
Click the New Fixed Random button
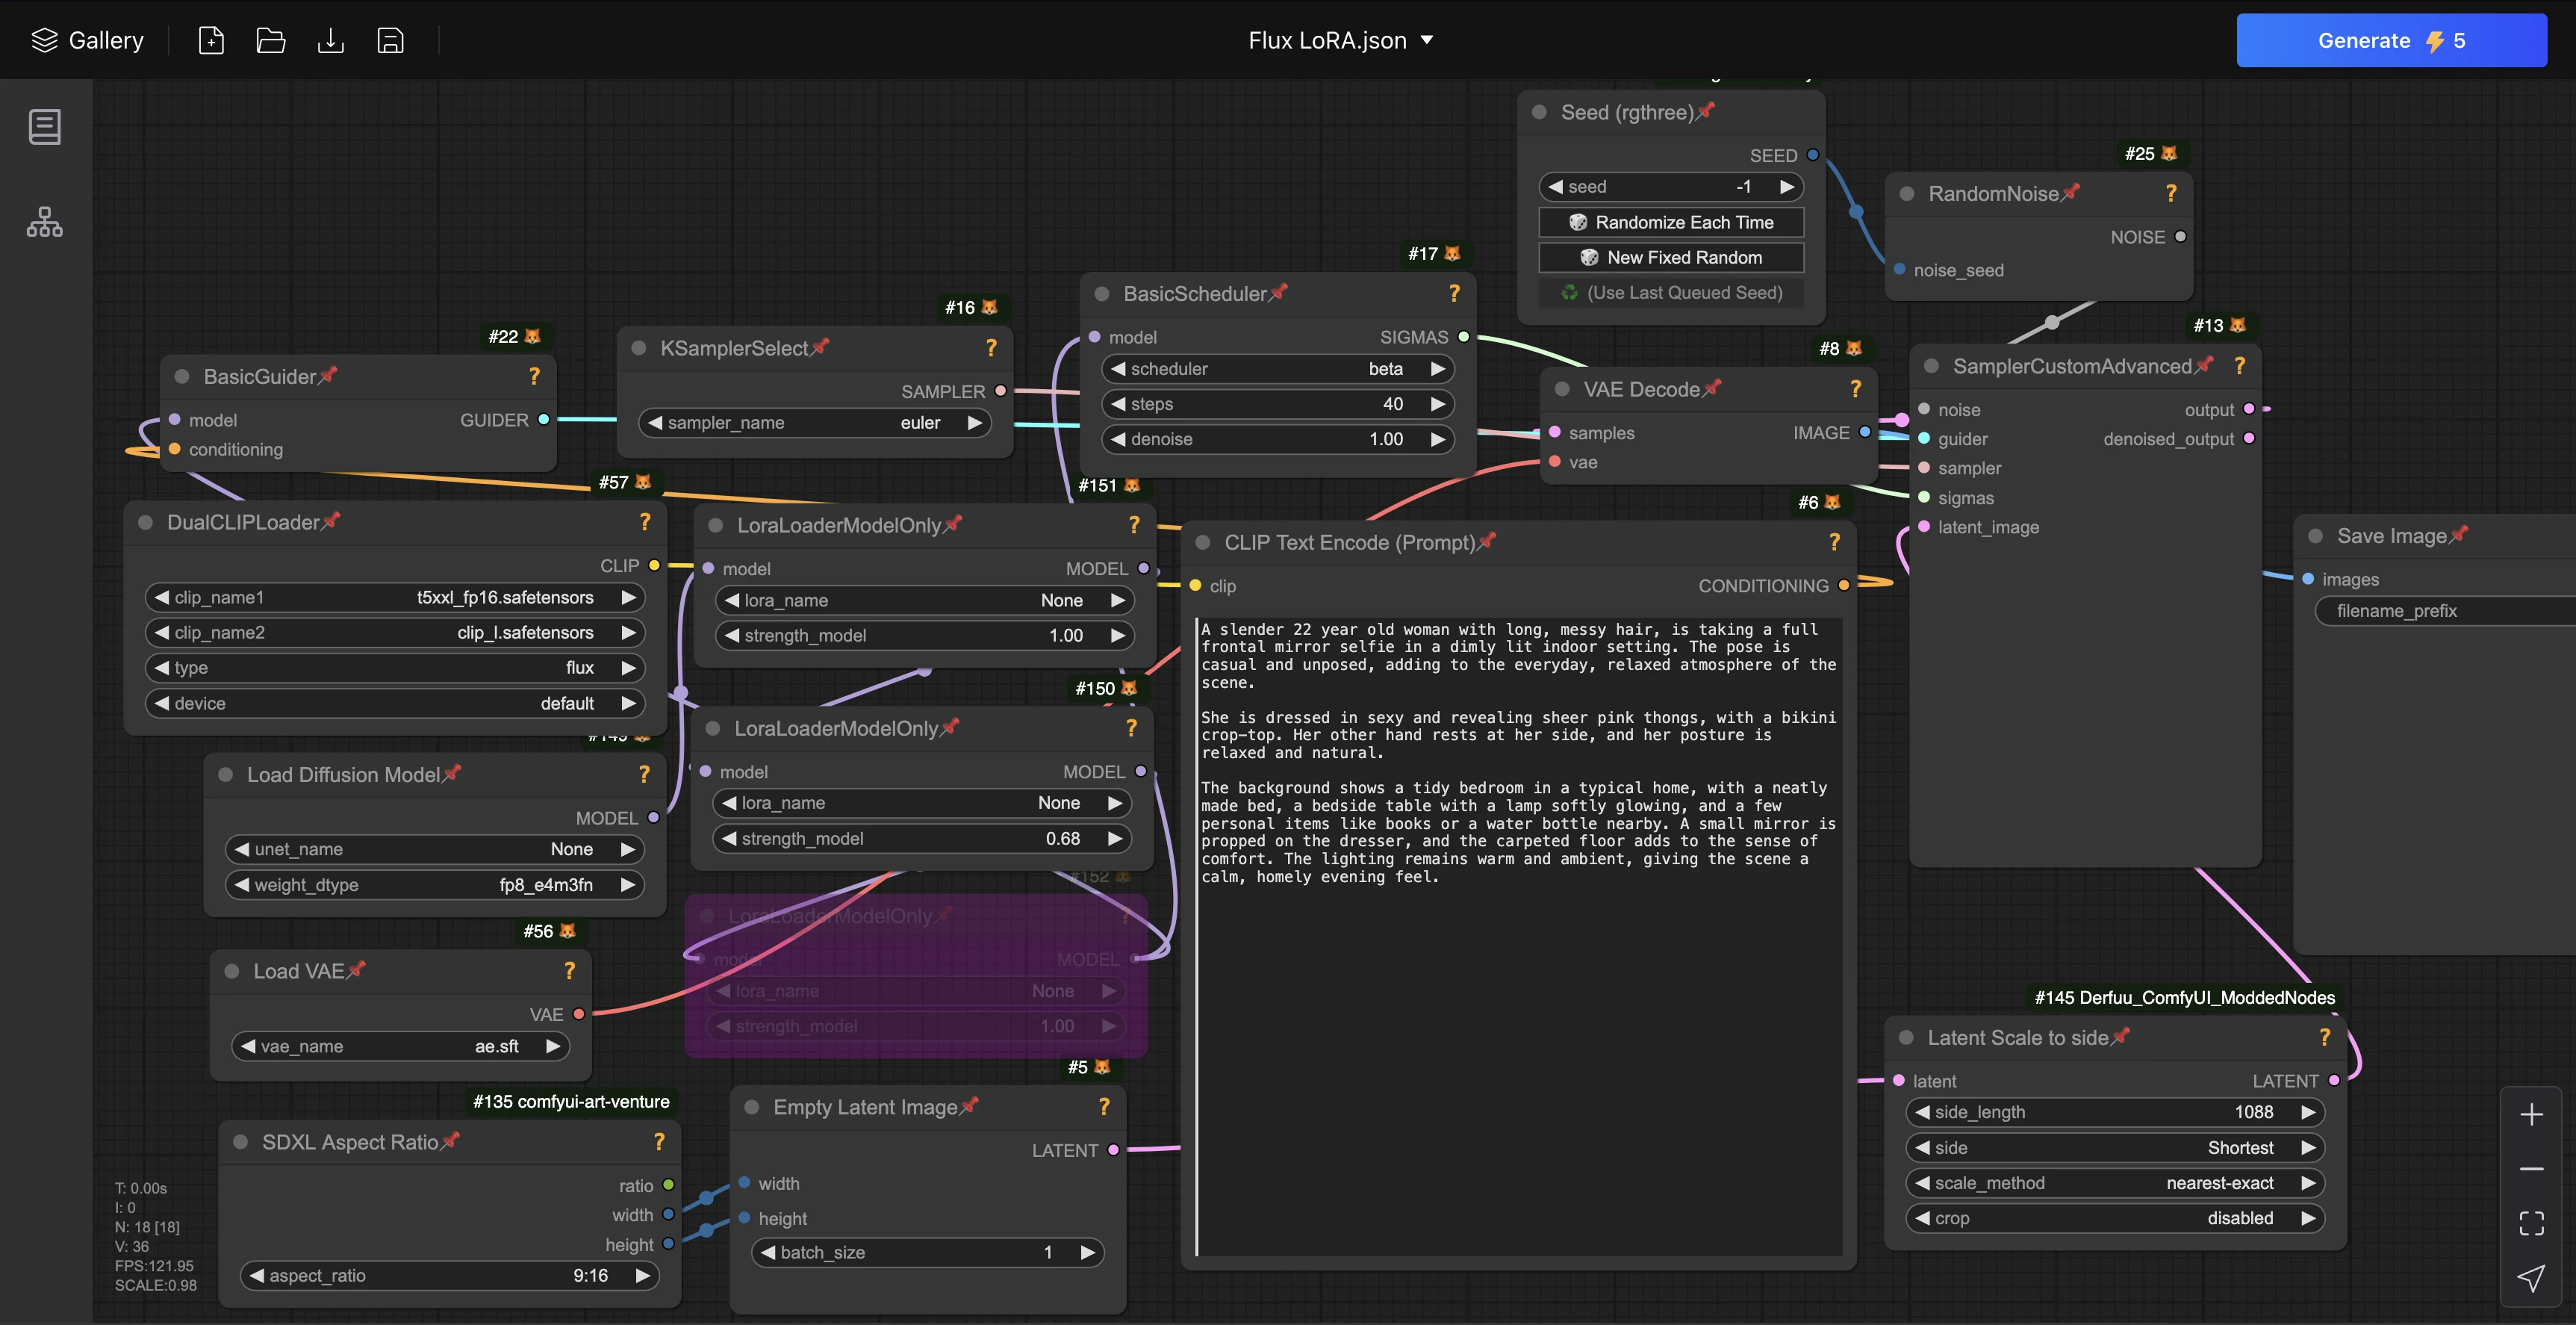coord(1670,257)
